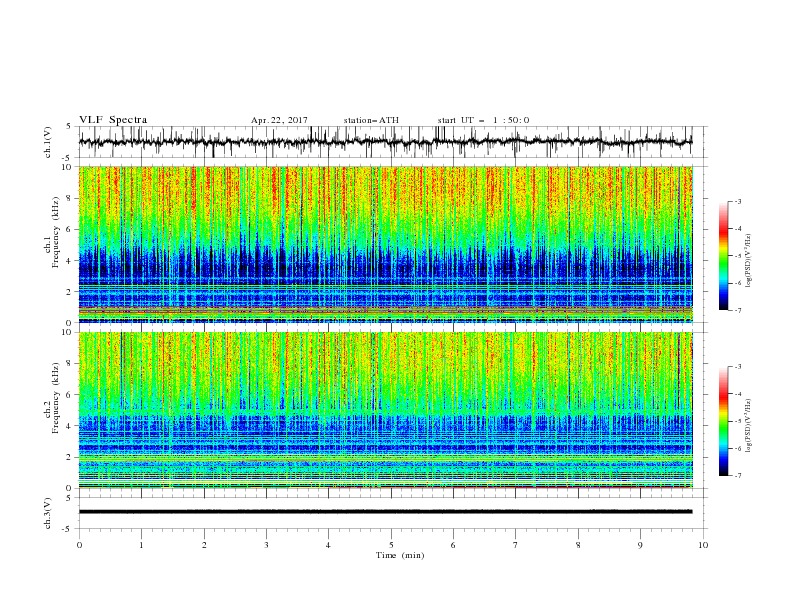Click the "2" kHz tick on the ch.1 frequency axis
The image size is (792, 612).
coord(70,292)
